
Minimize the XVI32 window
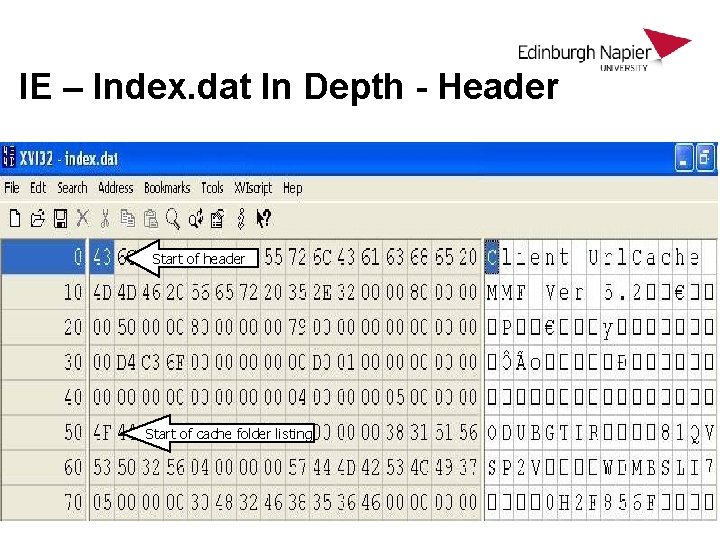pyautogui.click(x=684, y=158)
